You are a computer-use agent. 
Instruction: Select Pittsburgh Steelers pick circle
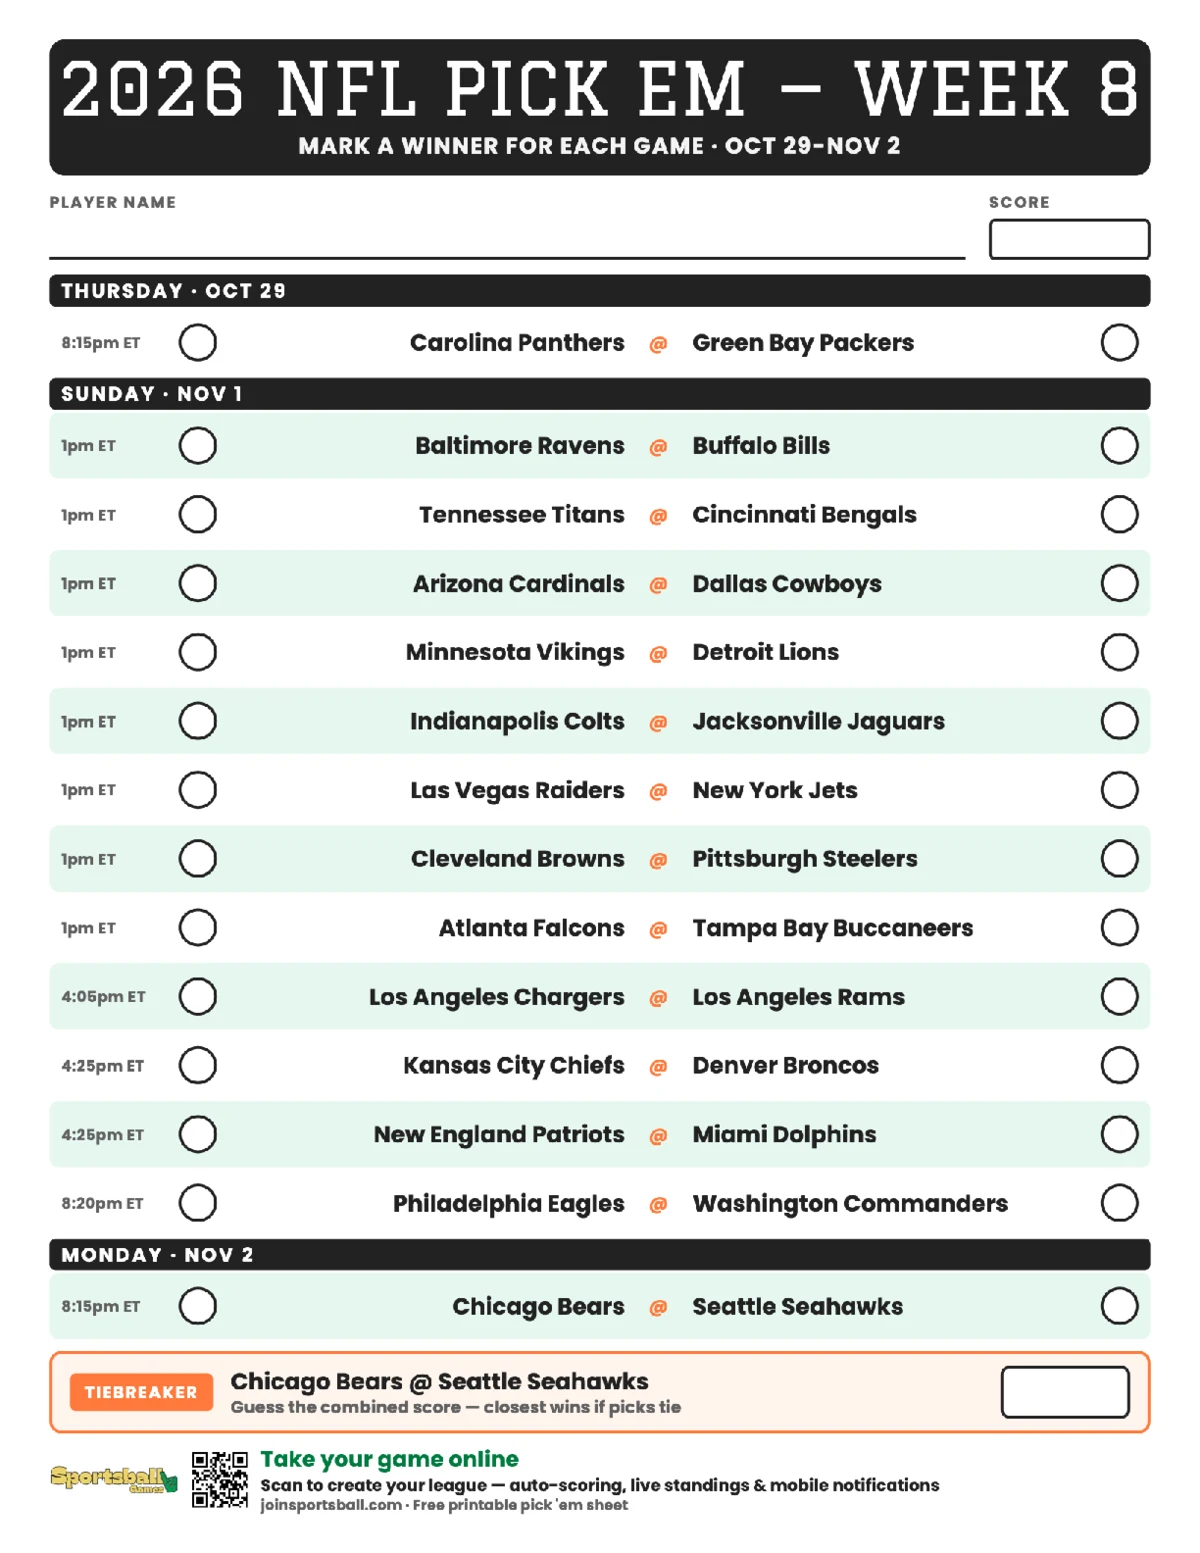[x=1119, y=858]
